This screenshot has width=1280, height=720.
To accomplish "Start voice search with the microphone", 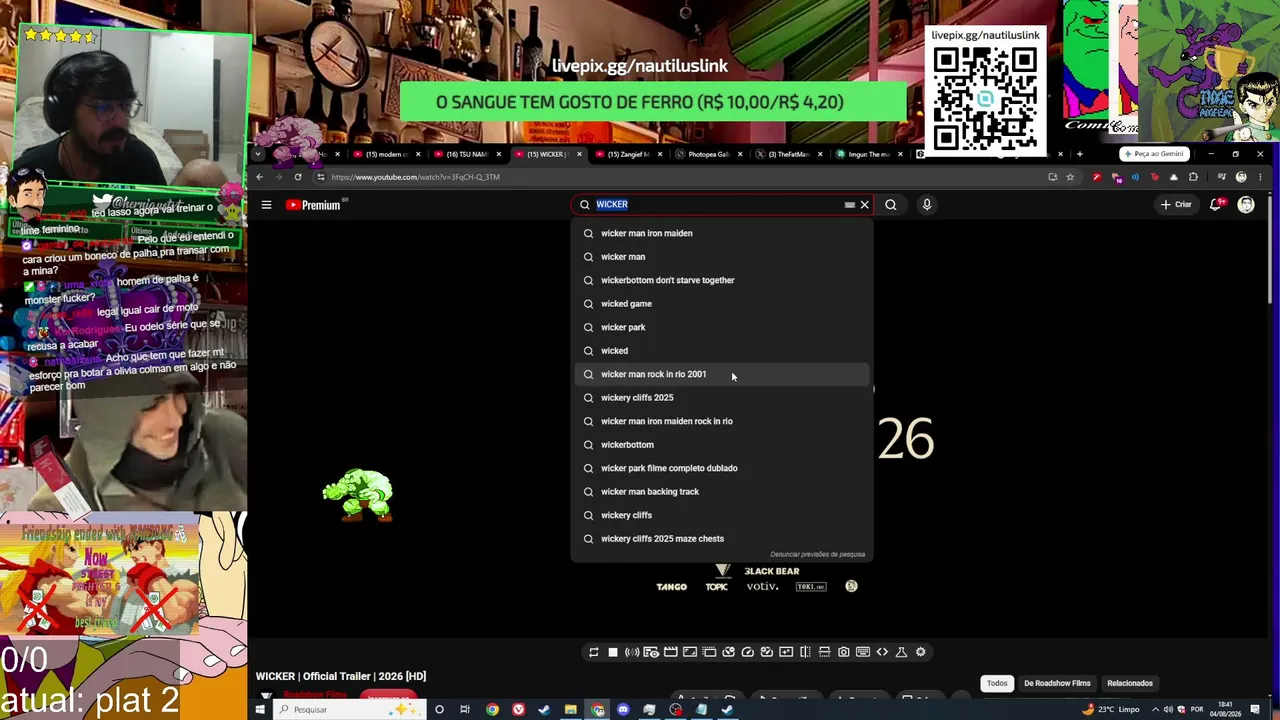I will click(927, 205).
